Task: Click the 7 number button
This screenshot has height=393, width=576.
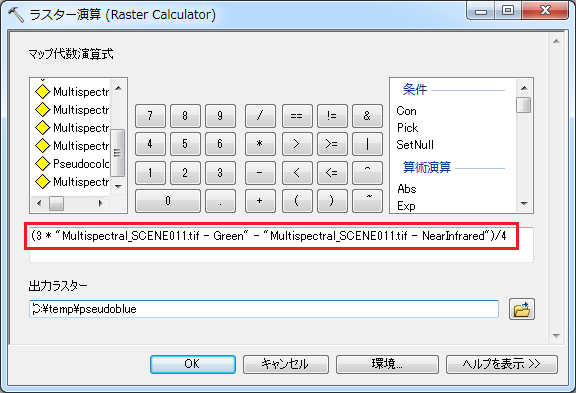Action: coord(150,116)
